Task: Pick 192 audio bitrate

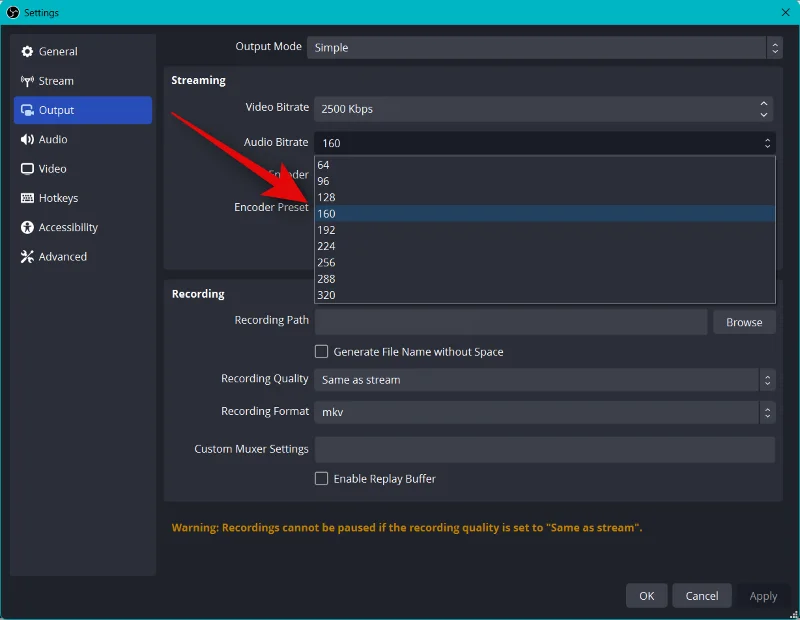Action: (544, 230)
